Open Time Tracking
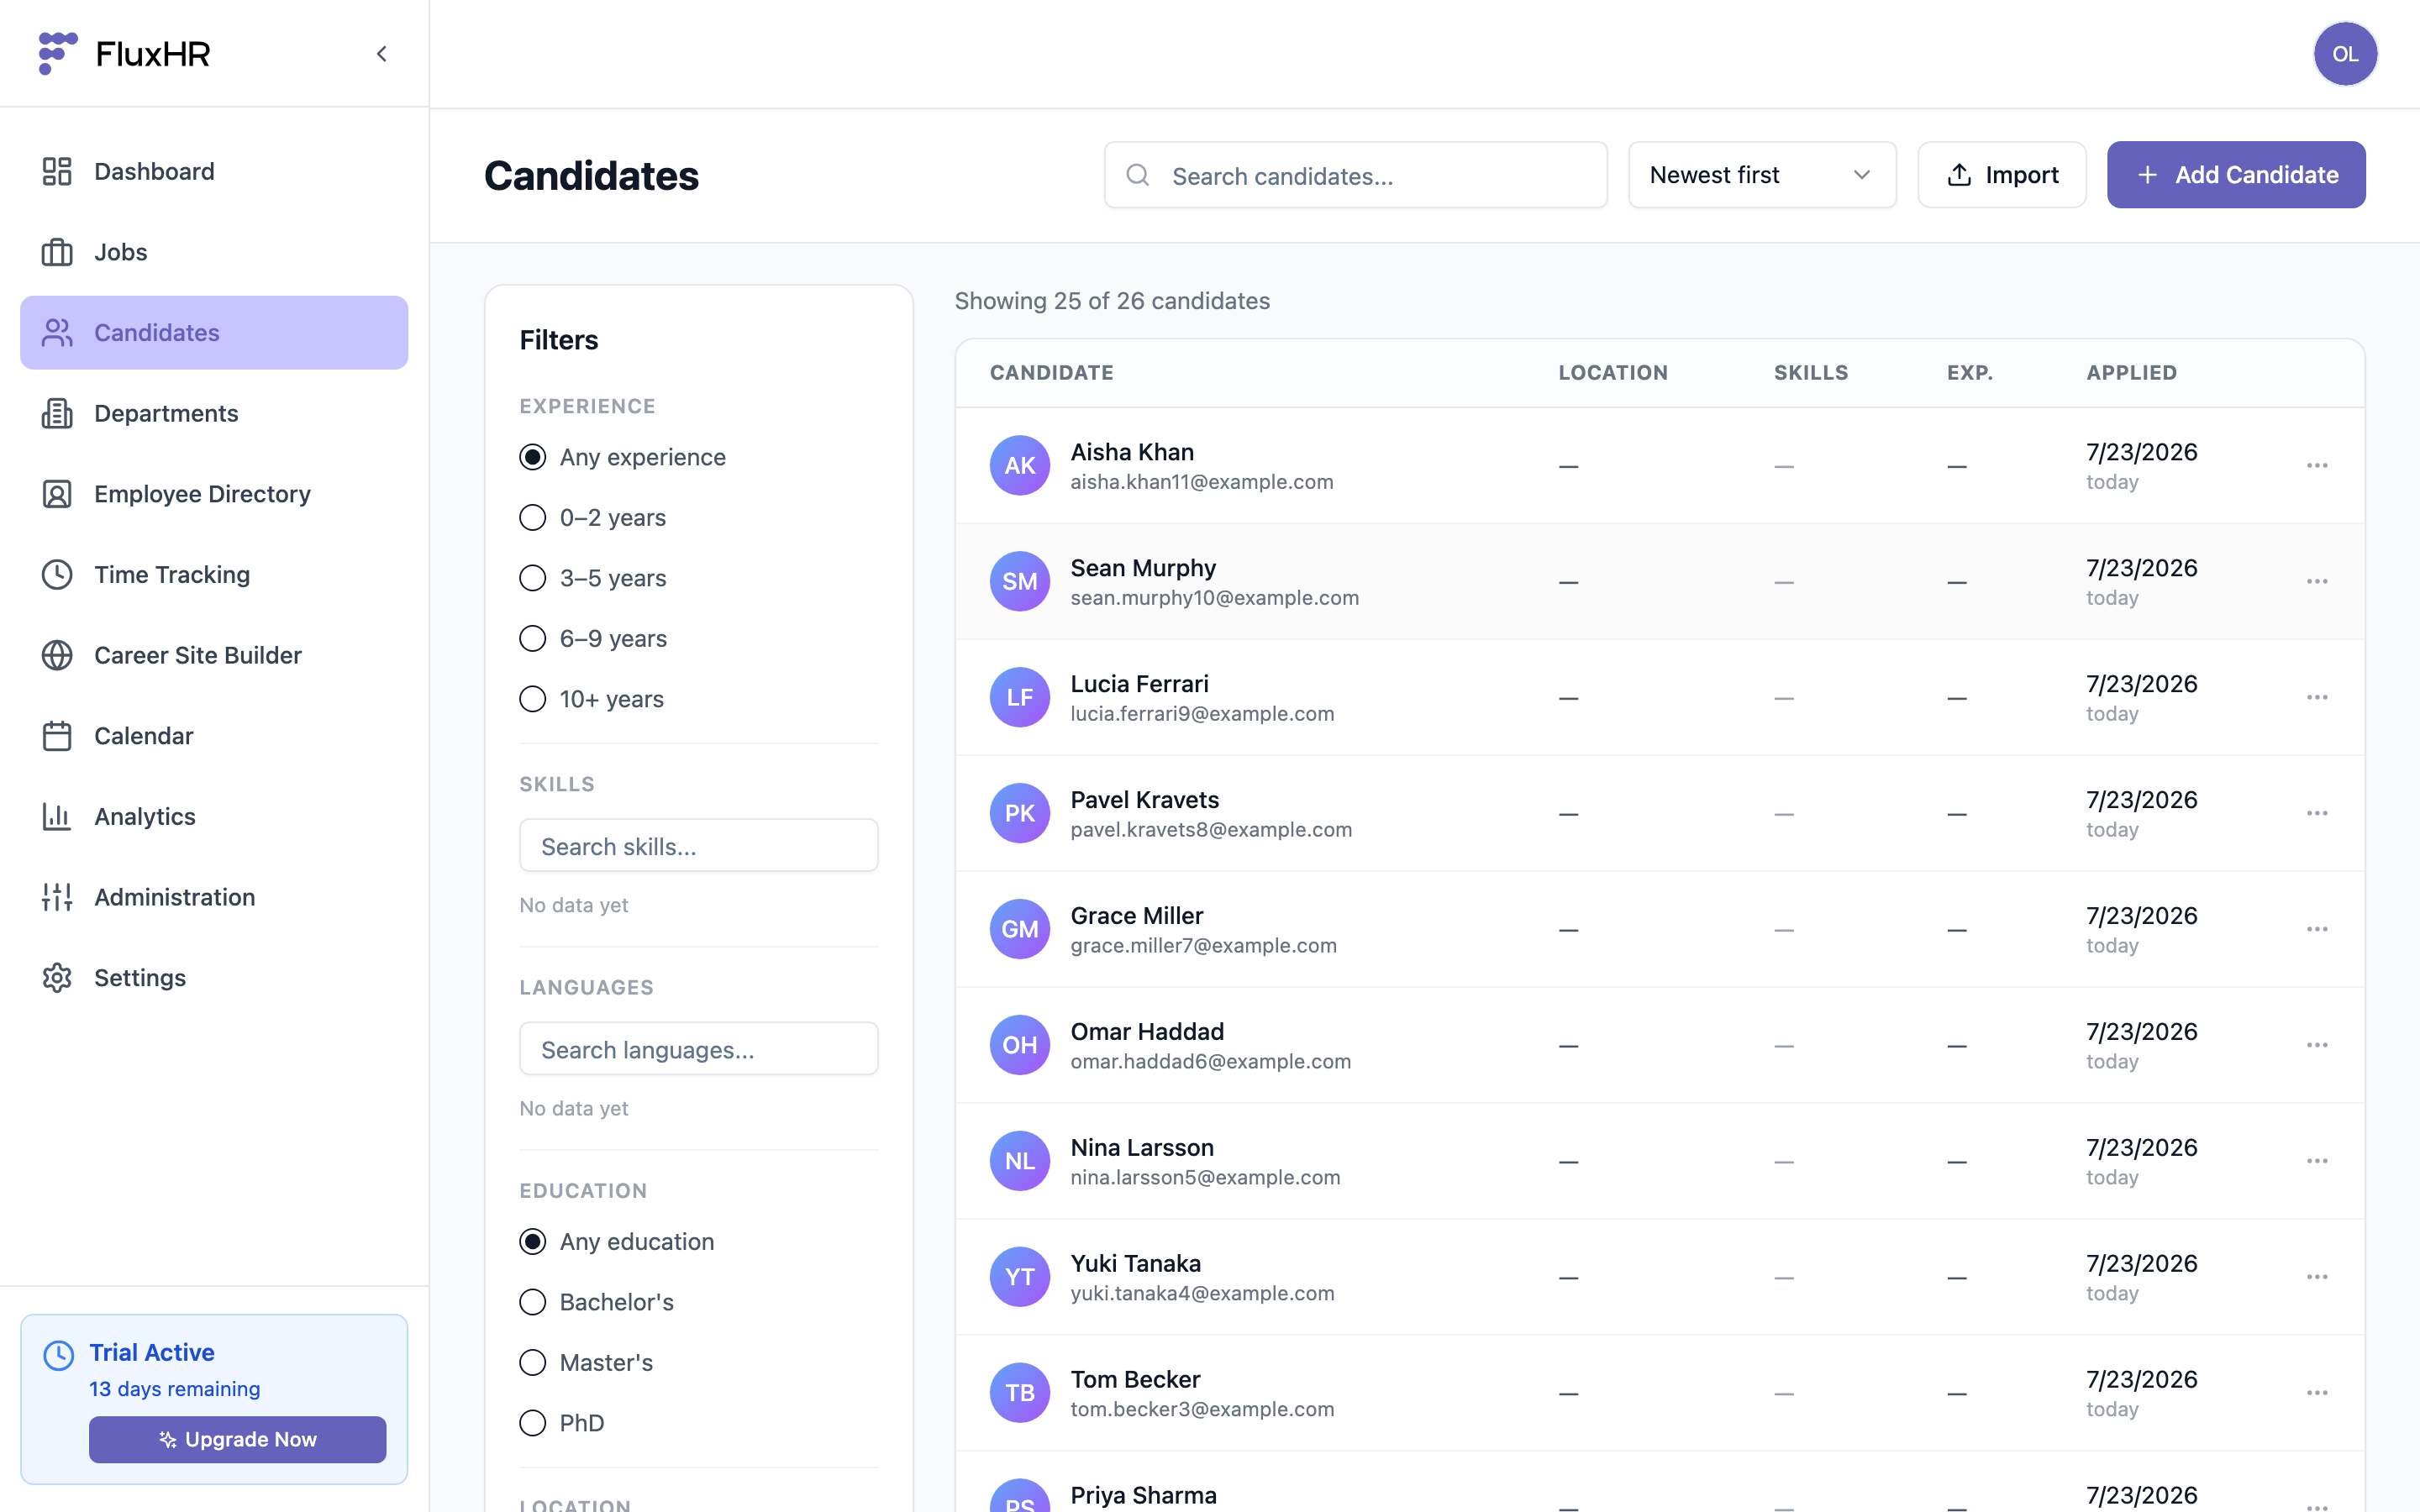The height and width of the screenshot is (1512, 2420). click(214, 575)
